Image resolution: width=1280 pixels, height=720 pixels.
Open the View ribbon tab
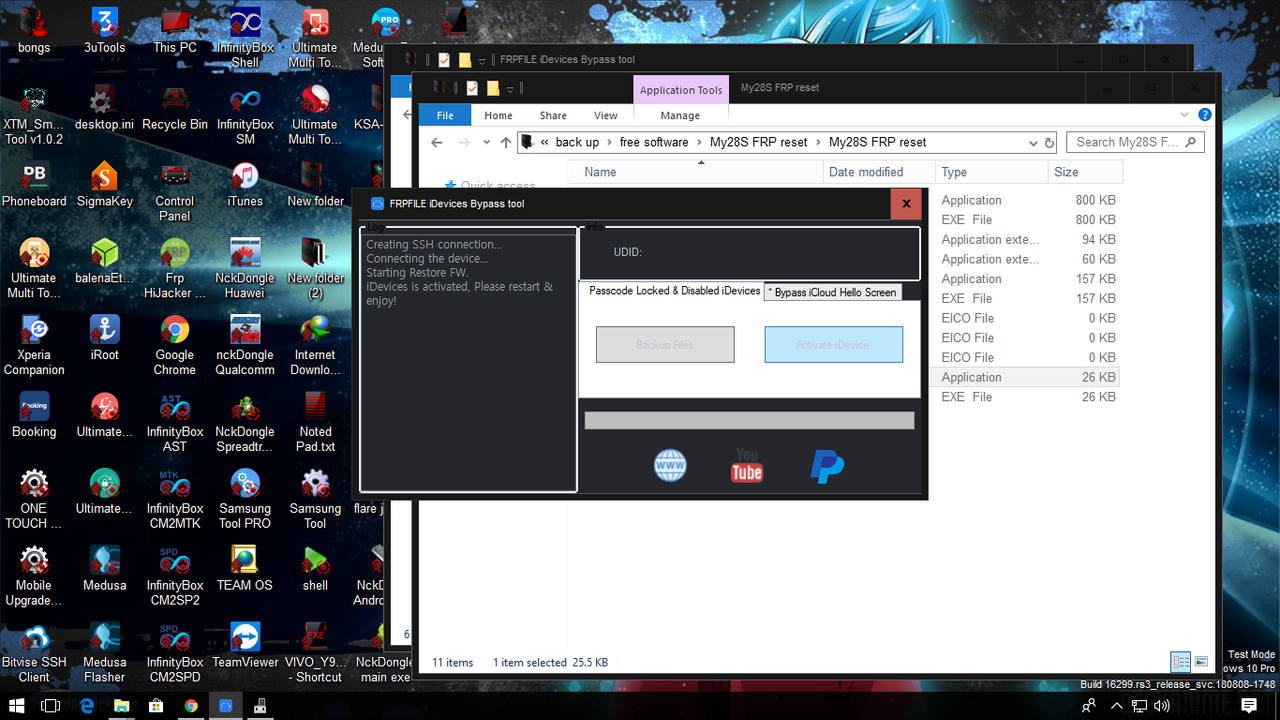point(605,115)
